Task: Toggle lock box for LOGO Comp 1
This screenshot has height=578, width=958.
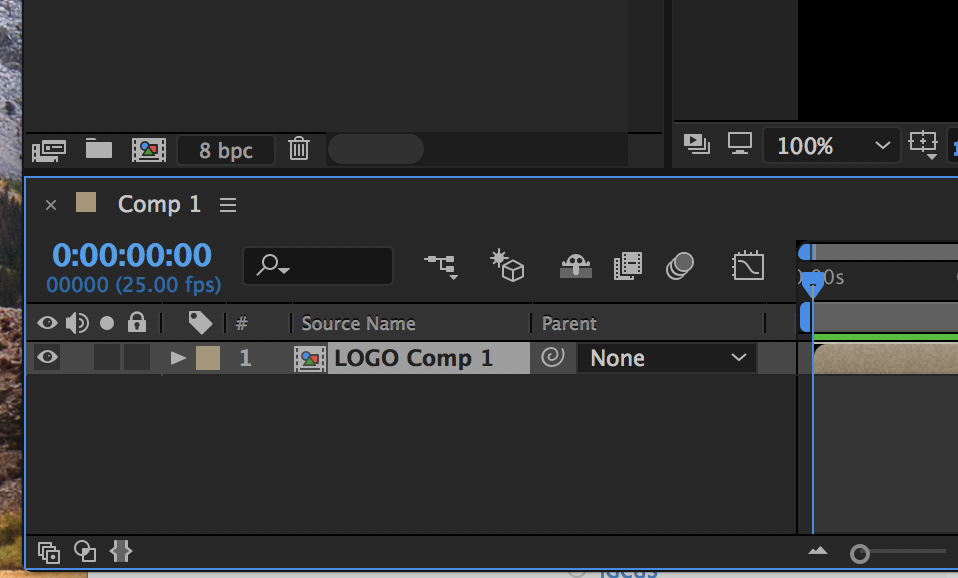Action: pos(137,357)
